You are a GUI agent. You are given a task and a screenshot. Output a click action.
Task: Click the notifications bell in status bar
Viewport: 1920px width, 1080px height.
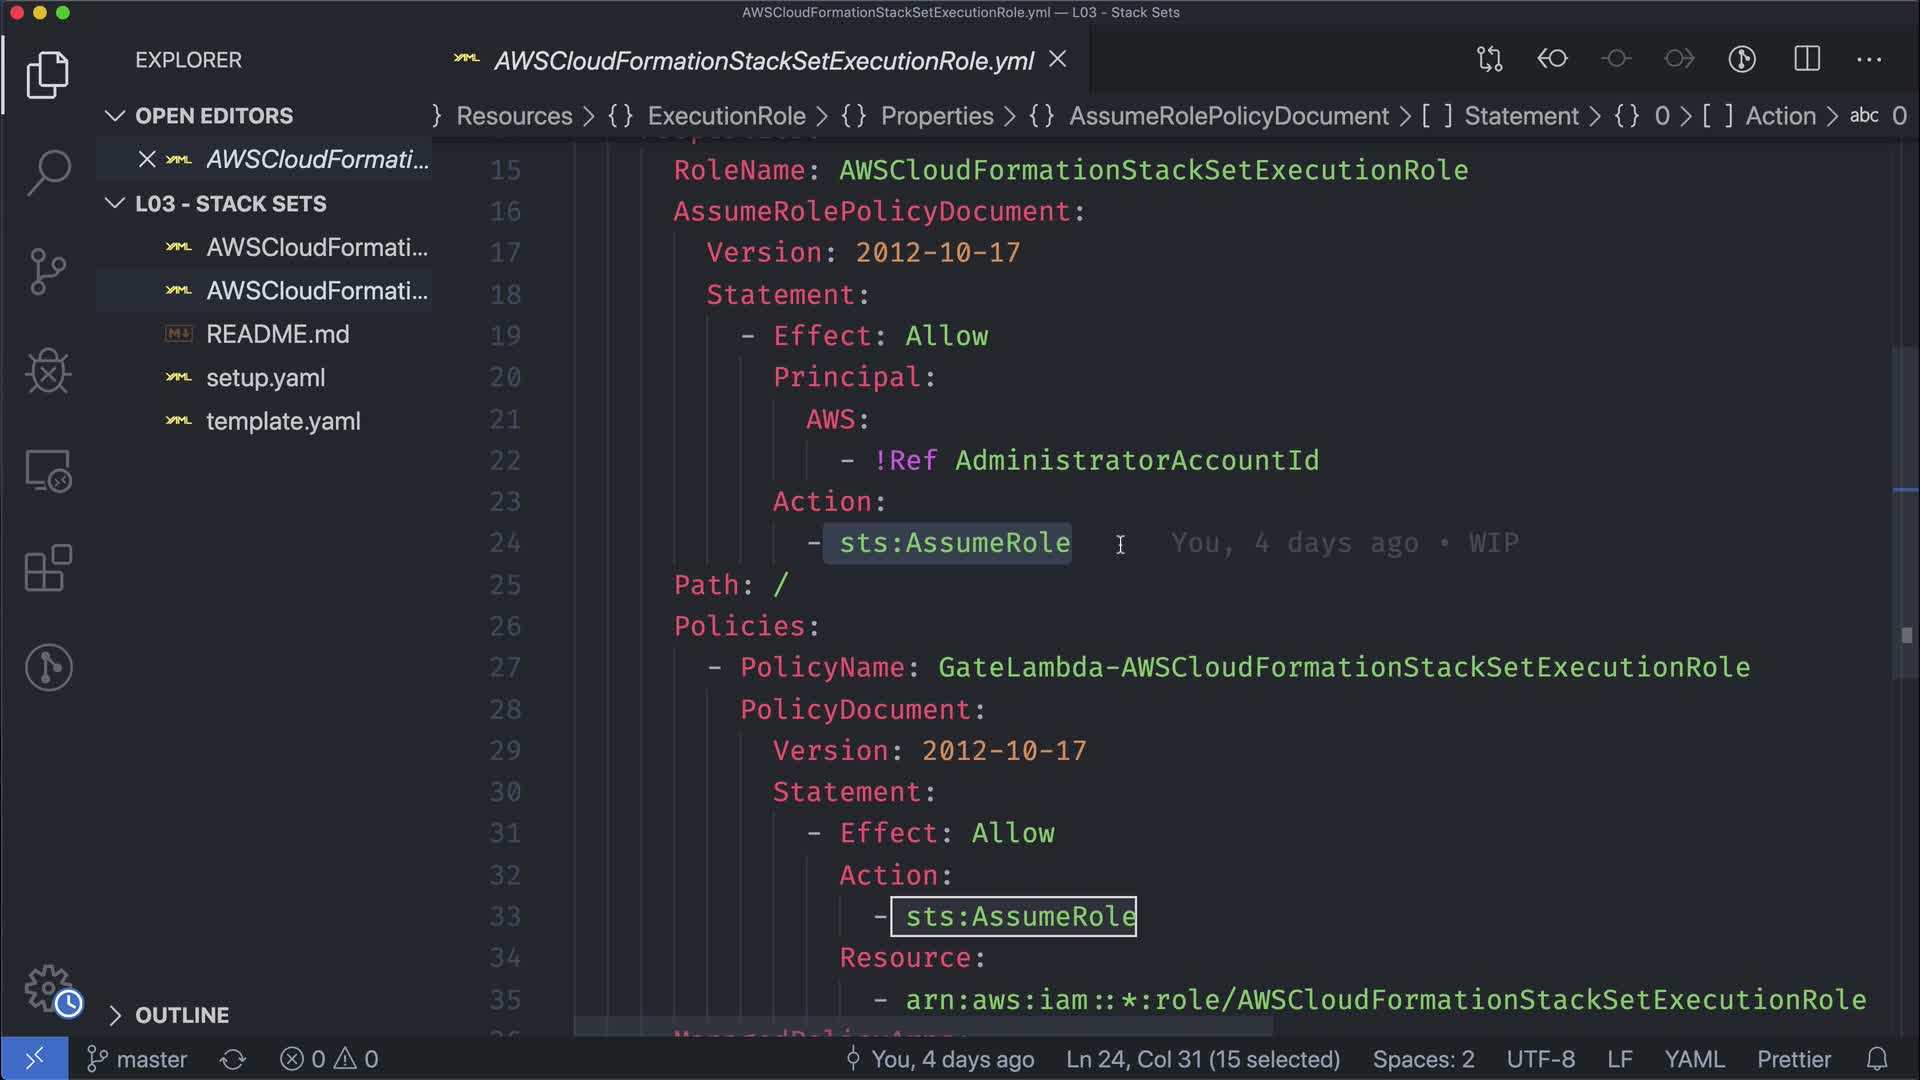[x=1877, y=1059]
